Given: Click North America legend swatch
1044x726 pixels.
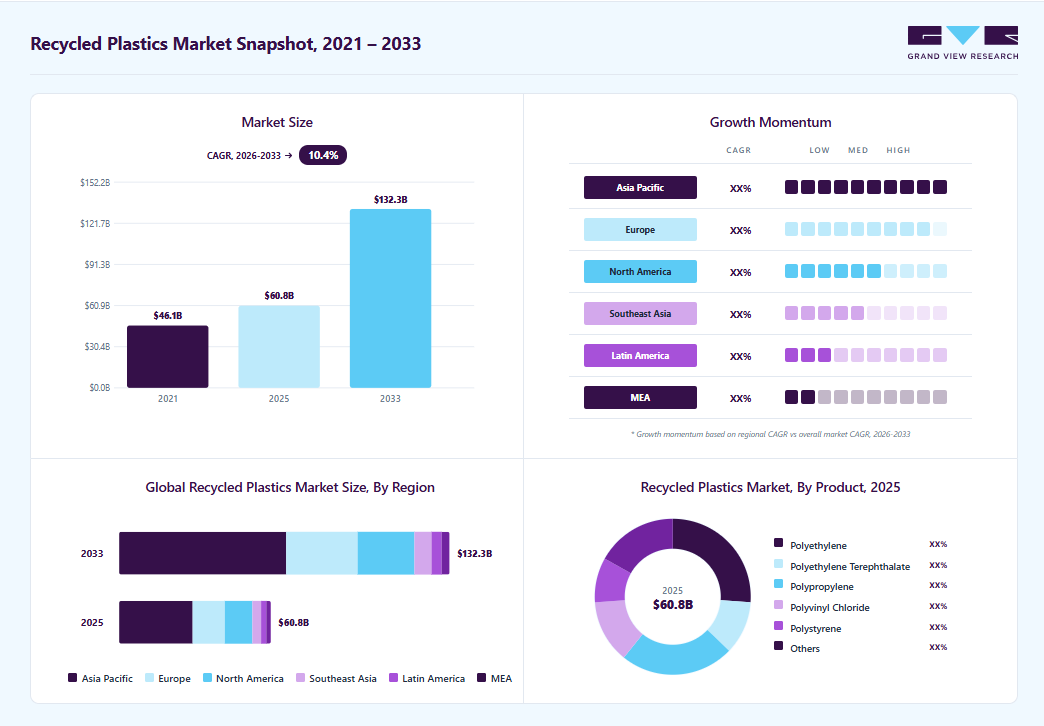Looking at the screenshot, I should tap(207, 677).
